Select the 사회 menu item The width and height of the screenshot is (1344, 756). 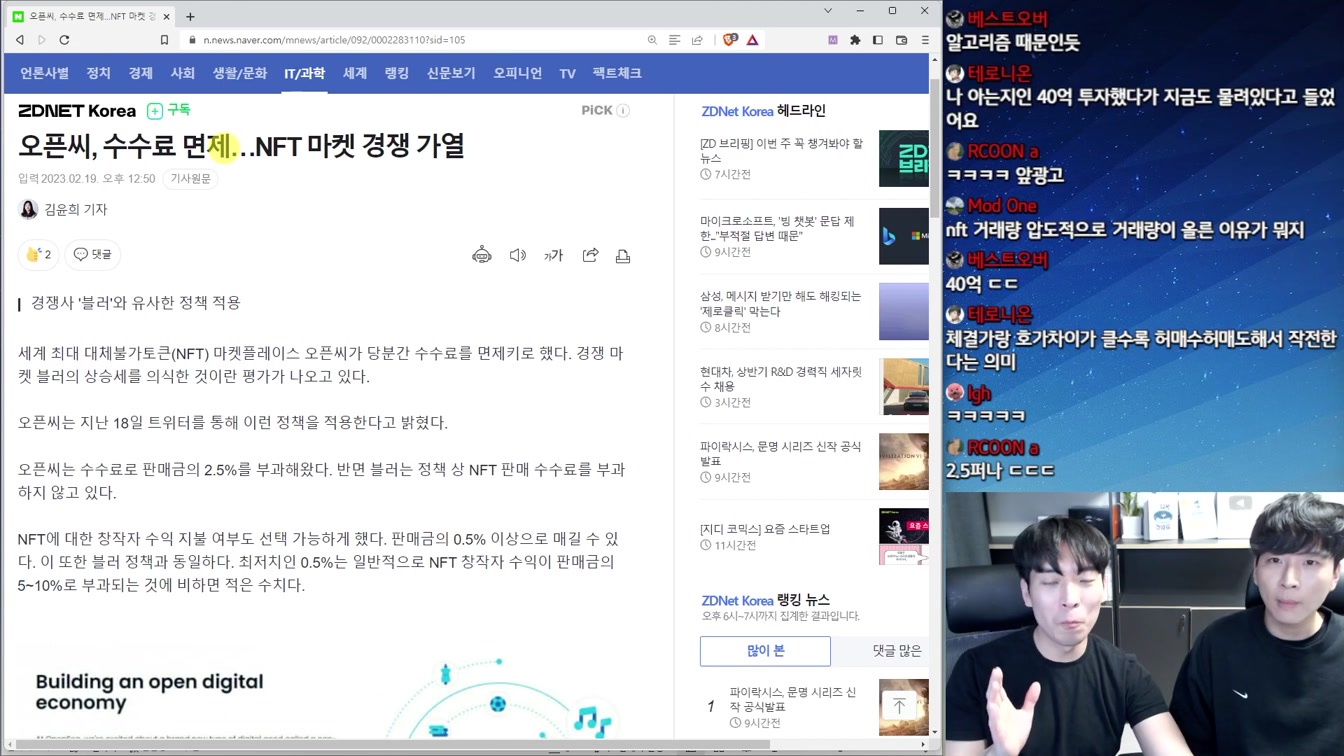(182, 73)
